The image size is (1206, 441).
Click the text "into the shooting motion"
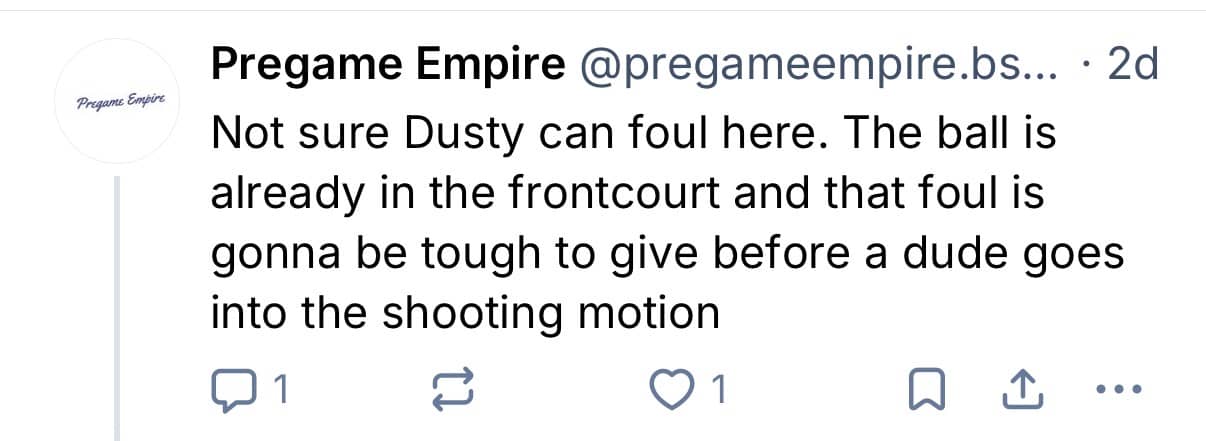[x=465, y=312]
